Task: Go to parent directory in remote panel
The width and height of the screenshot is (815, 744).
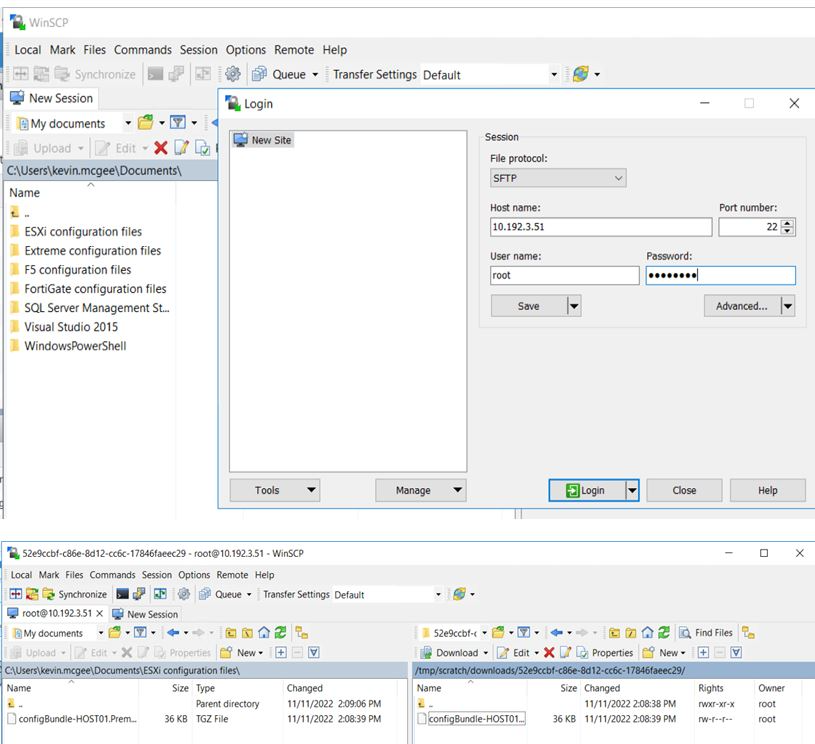Action: [614, 633]
